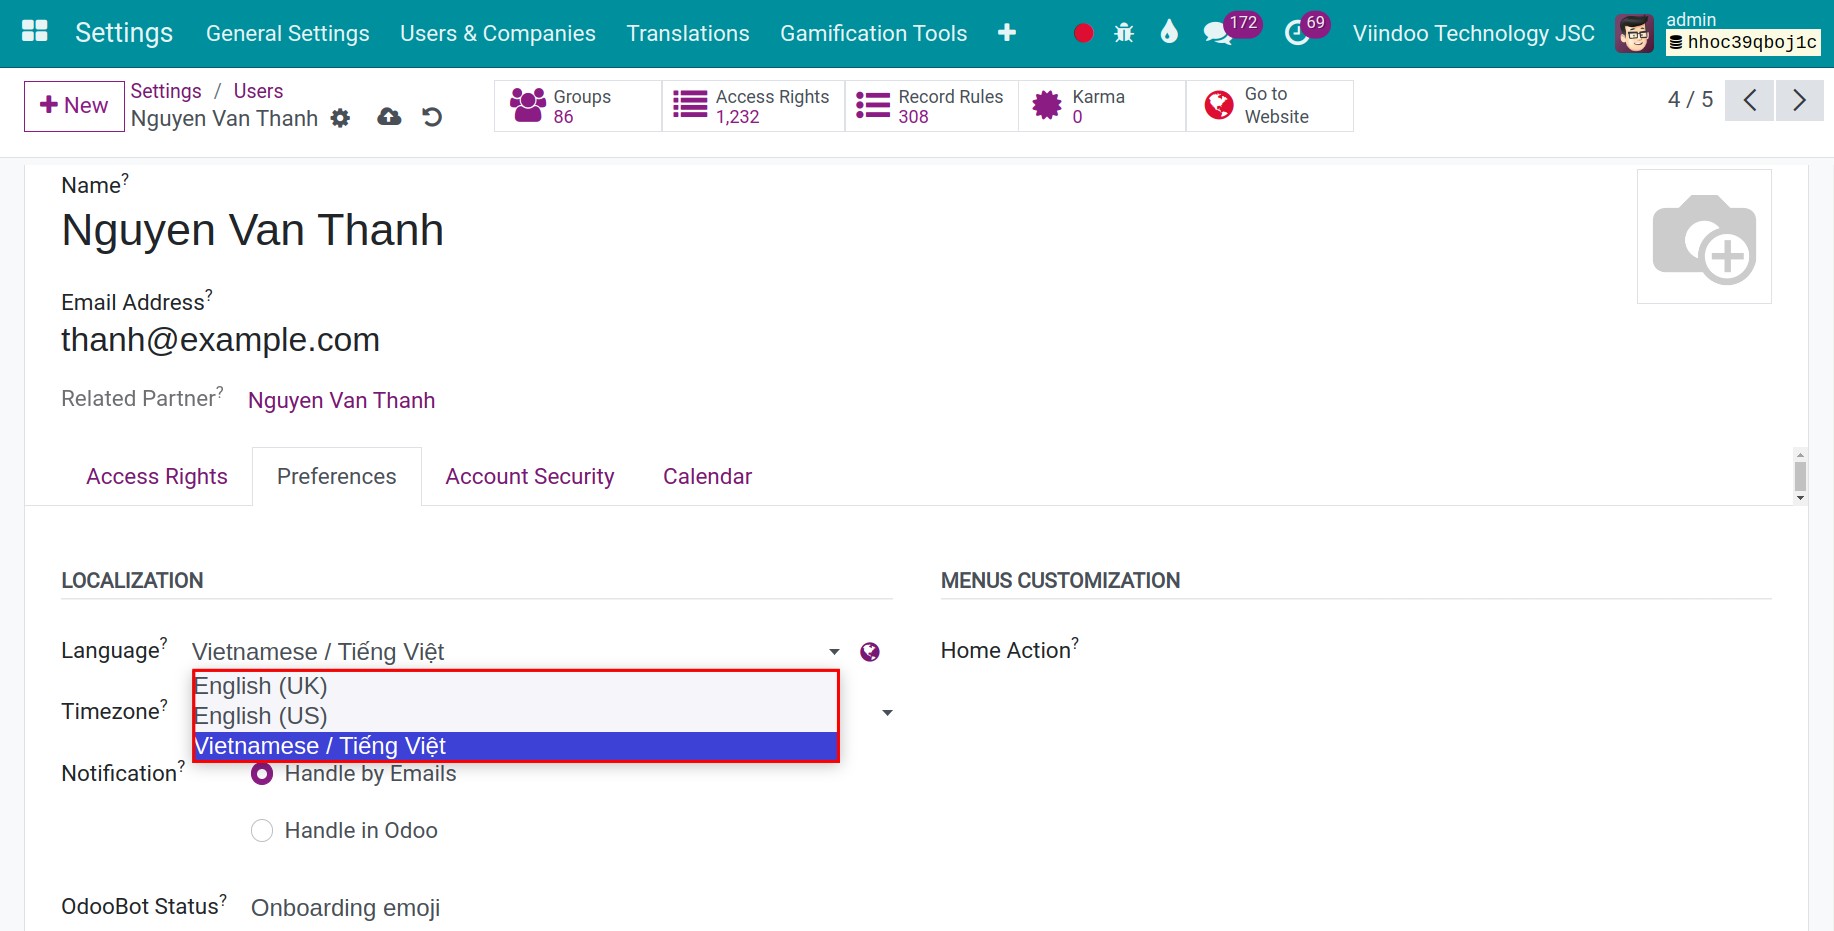Open OdooBot Status Onboarding emoji selector
Viewport: 1834px width, 931px height.
tap(345, 908)
